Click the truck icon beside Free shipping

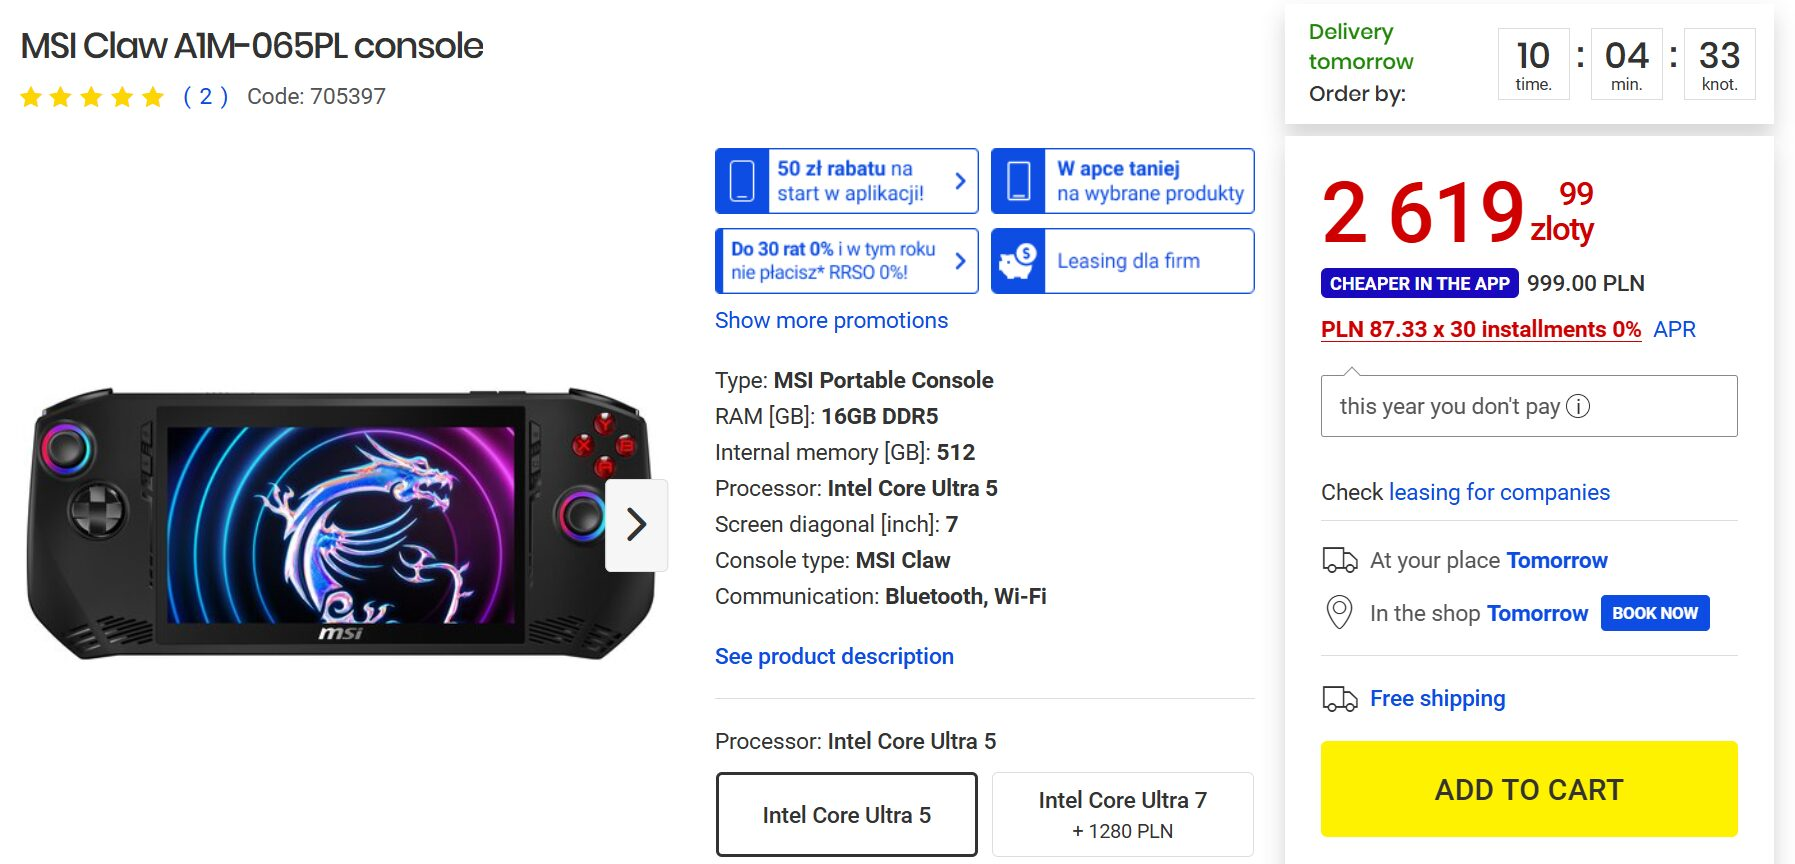point(1340,698)
